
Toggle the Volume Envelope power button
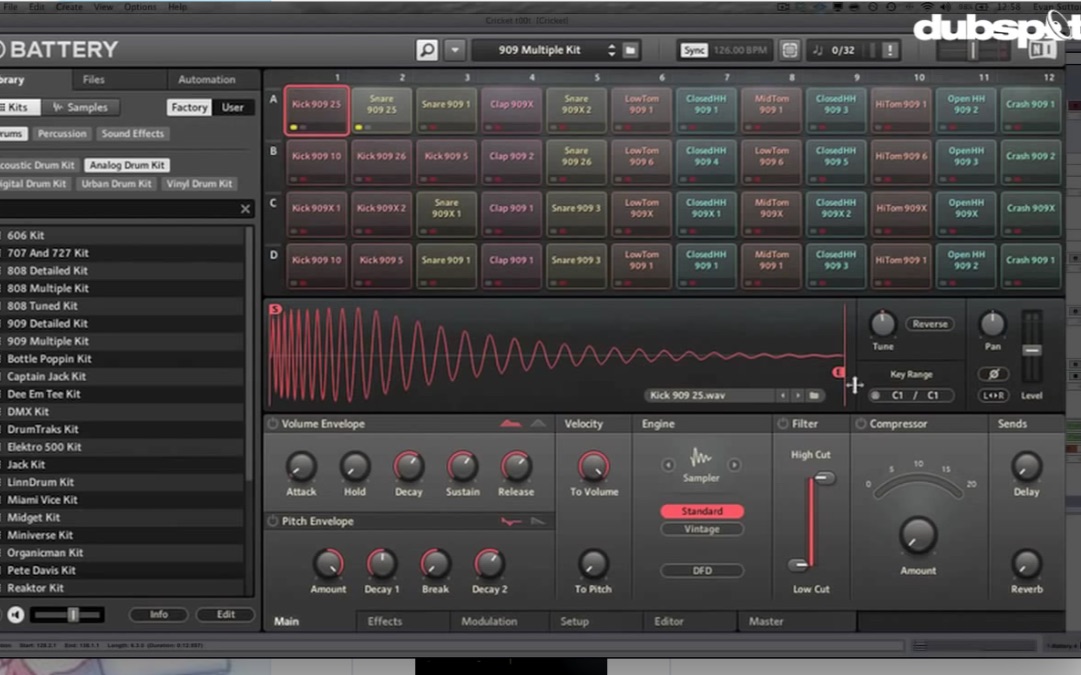click(x=272, y=424)
